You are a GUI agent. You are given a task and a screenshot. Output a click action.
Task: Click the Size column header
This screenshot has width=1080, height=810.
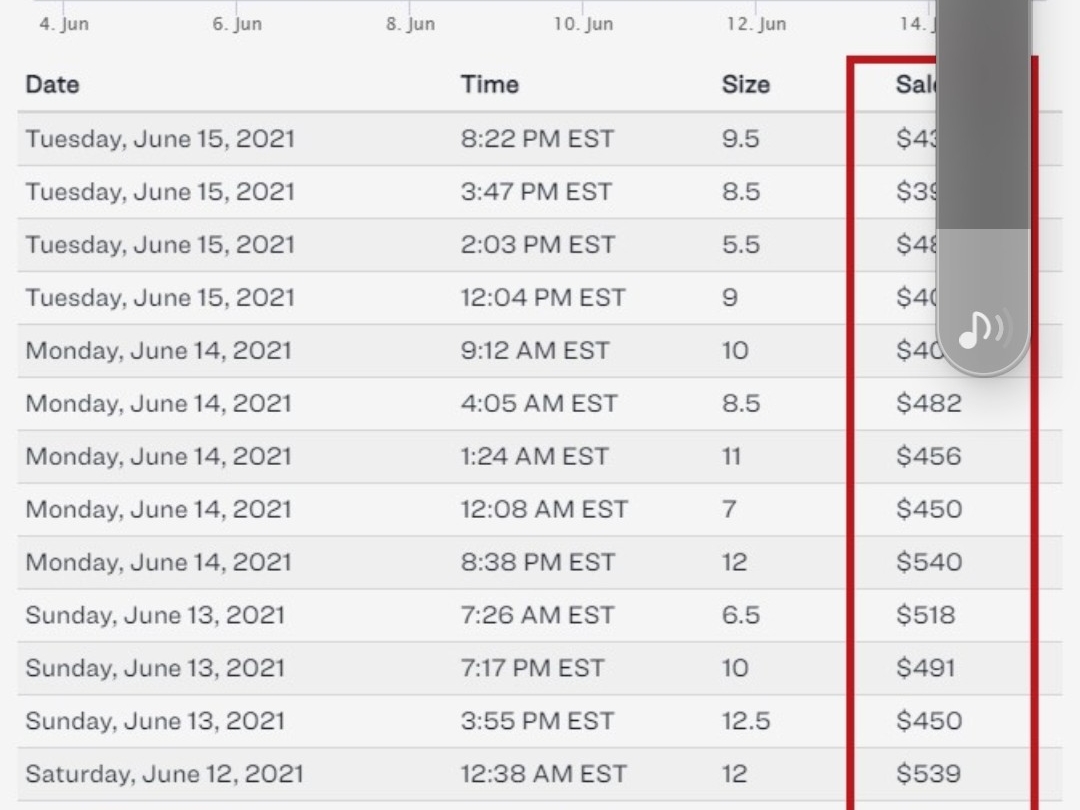(746, 85)
